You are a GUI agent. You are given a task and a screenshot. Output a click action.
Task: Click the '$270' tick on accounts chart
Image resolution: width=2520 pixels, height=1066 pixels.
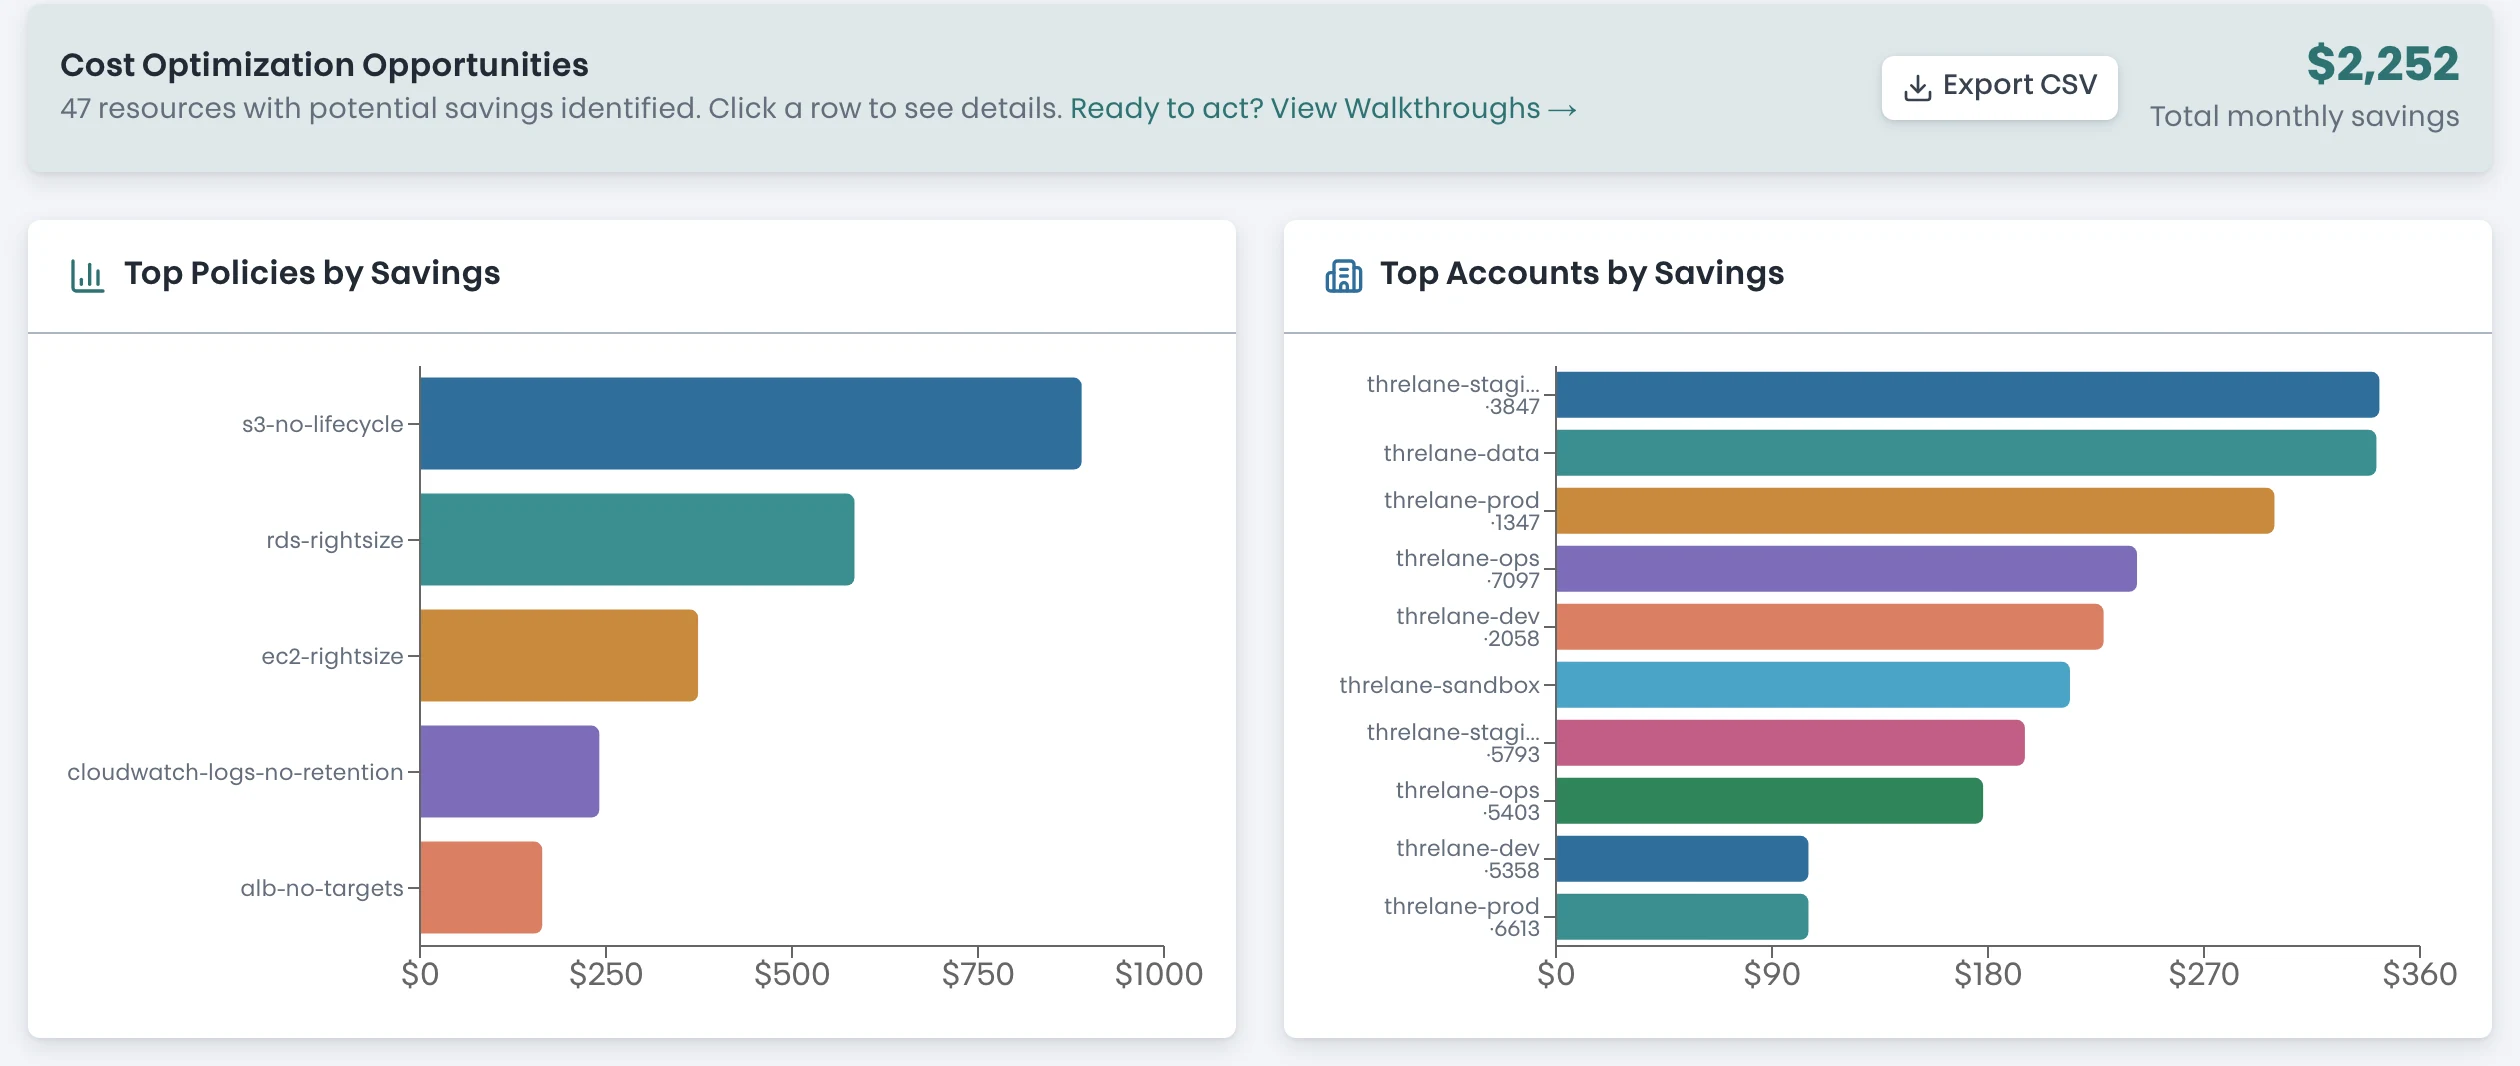[2203, 974]
